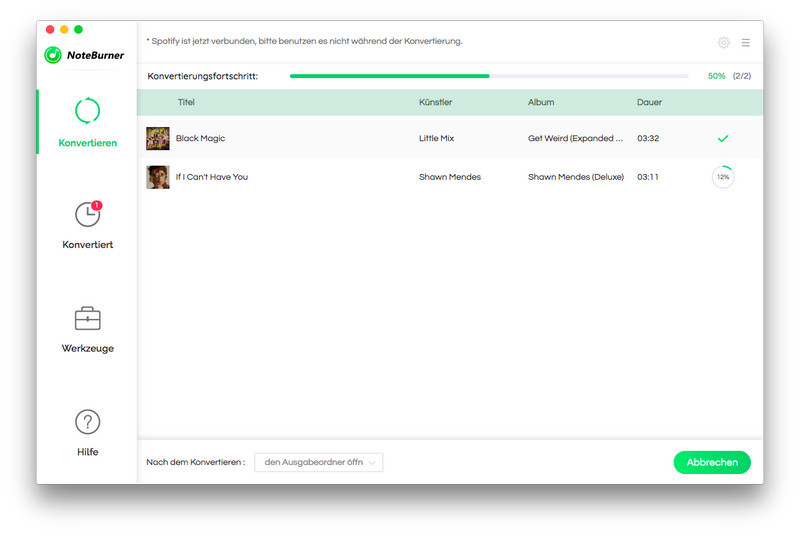Screen dimensions: 800x536
Task: Click the Hilfe question mark icon
Action: click(x=87, y=422)
